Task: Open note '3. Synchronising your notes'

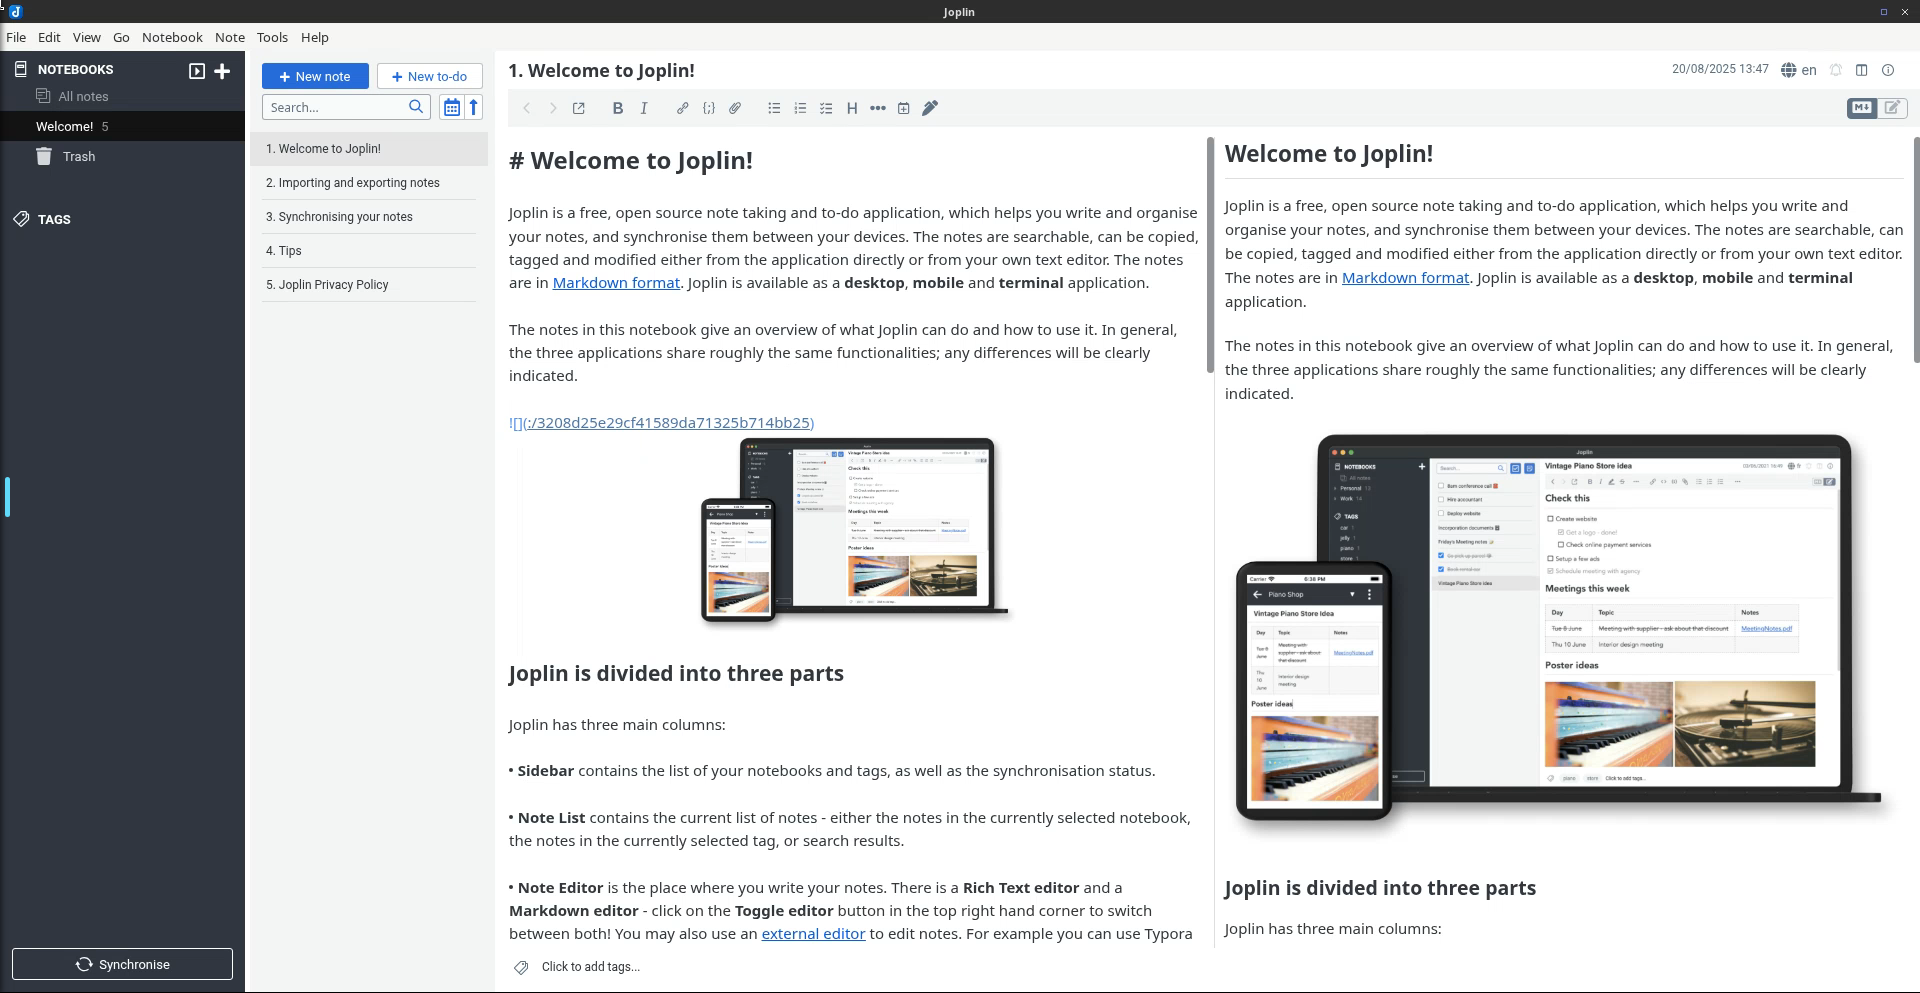Action: click(369, 217)
